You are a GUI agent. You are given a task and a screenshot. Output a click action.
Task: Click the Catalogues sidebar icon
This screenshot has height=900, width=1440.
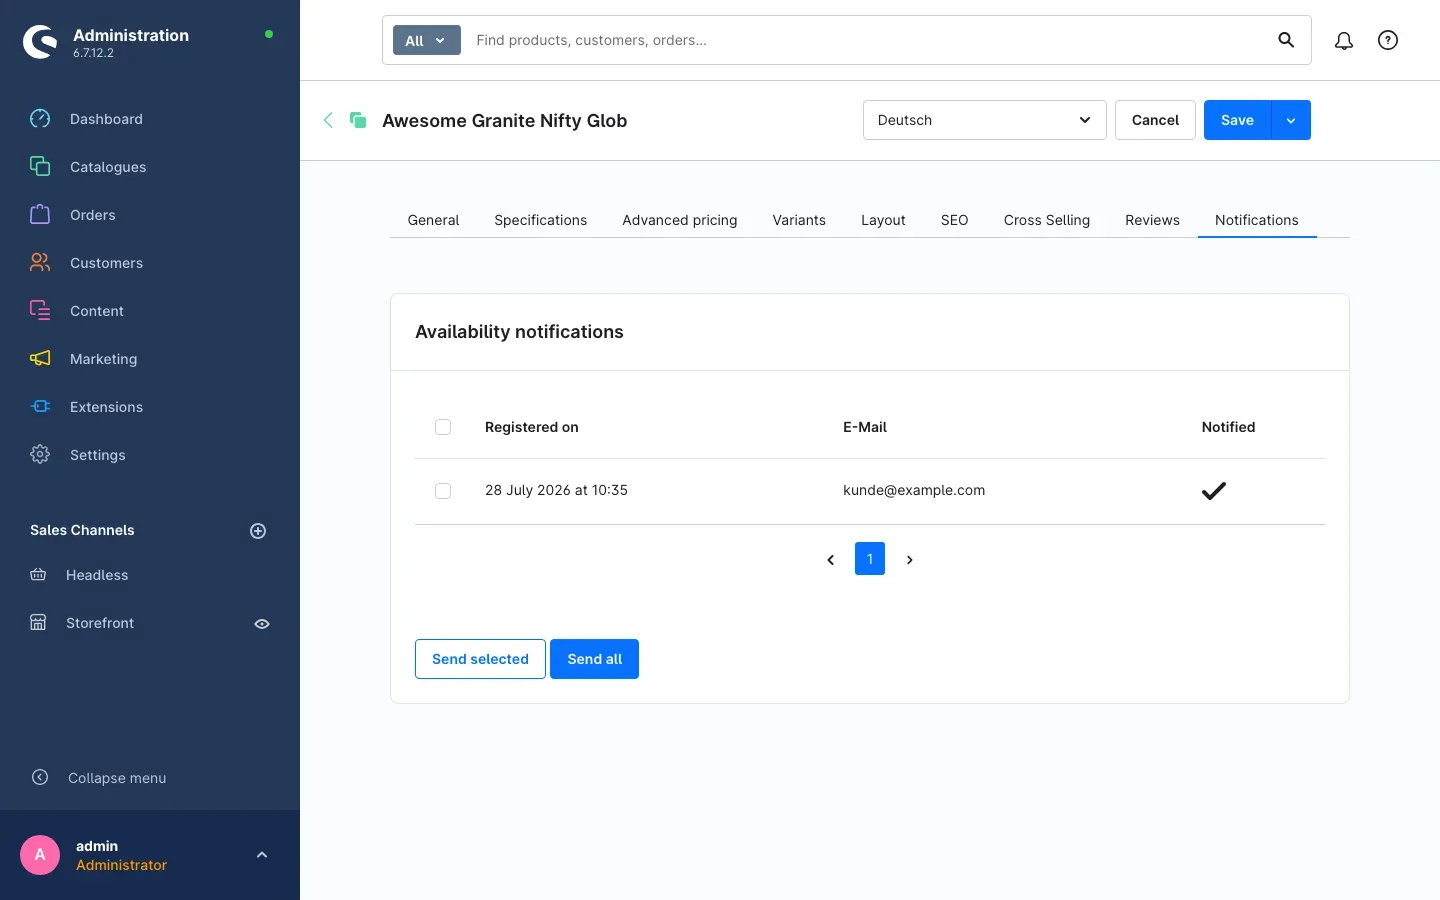(40, 167)
